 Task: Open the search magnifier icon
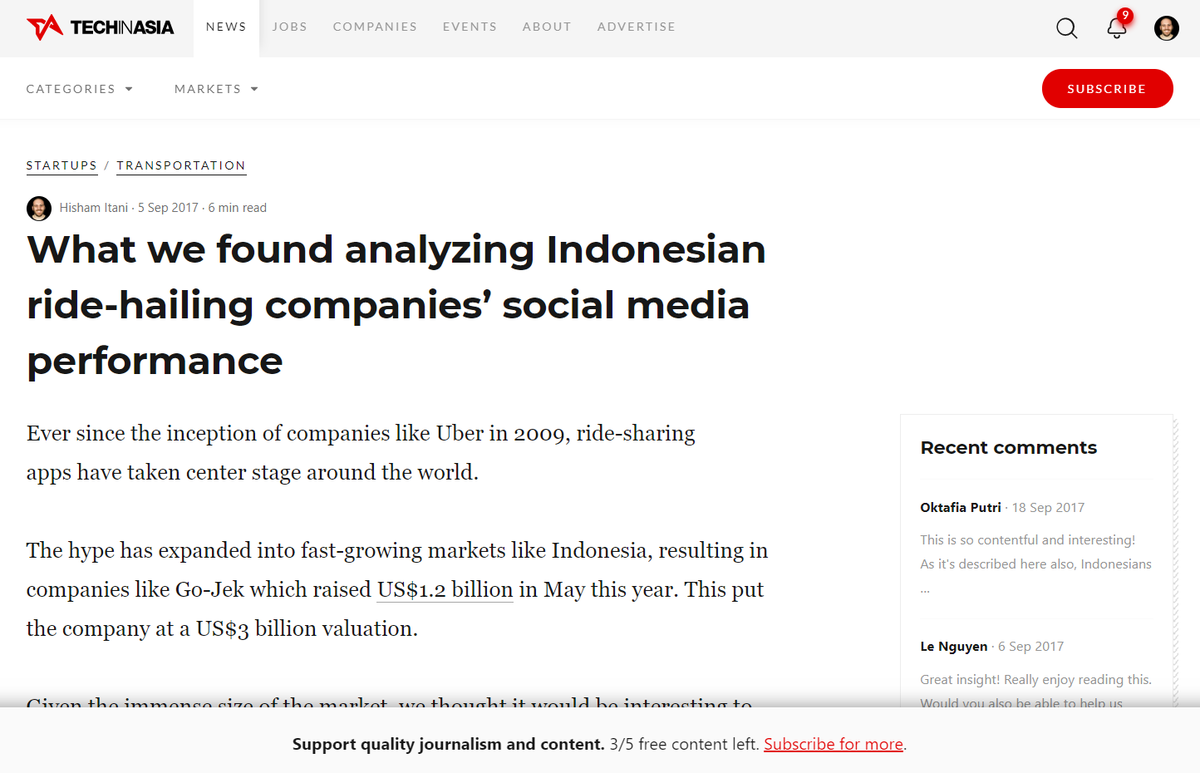click(1067, 28)
